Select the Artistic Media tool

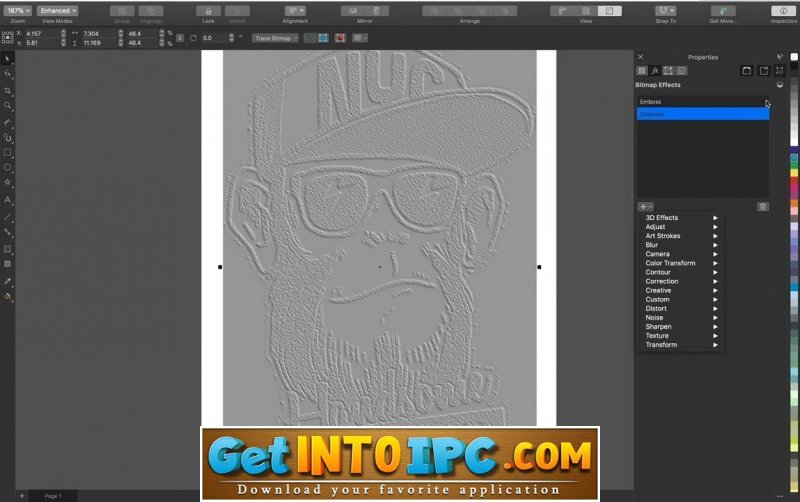(7, 138)
